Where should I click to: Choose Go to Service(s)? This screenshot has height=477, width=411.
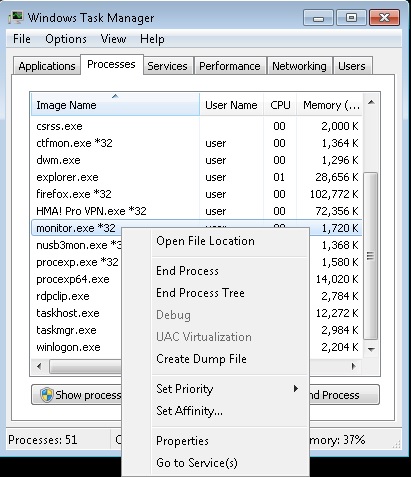click(x=215, y=463)
